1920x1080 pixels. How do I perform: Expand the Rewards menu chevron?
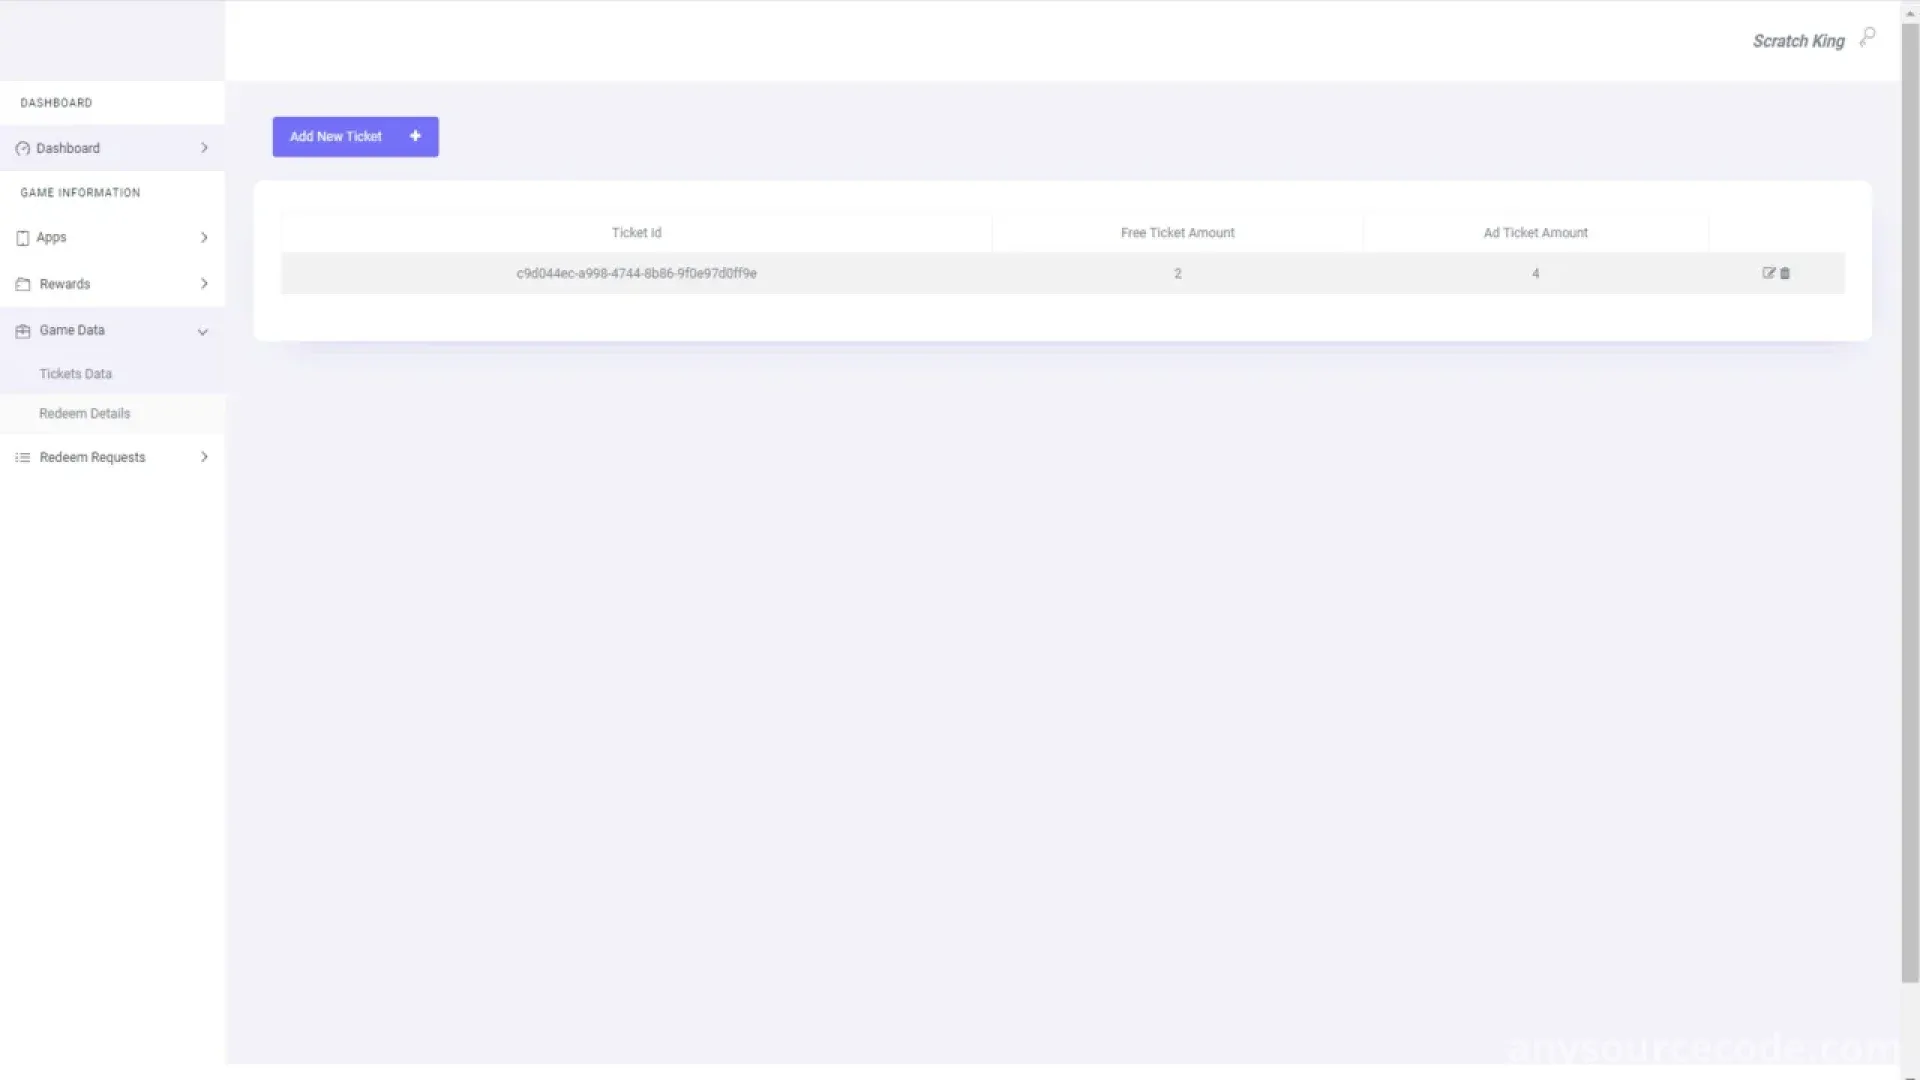tap(204, 284)
